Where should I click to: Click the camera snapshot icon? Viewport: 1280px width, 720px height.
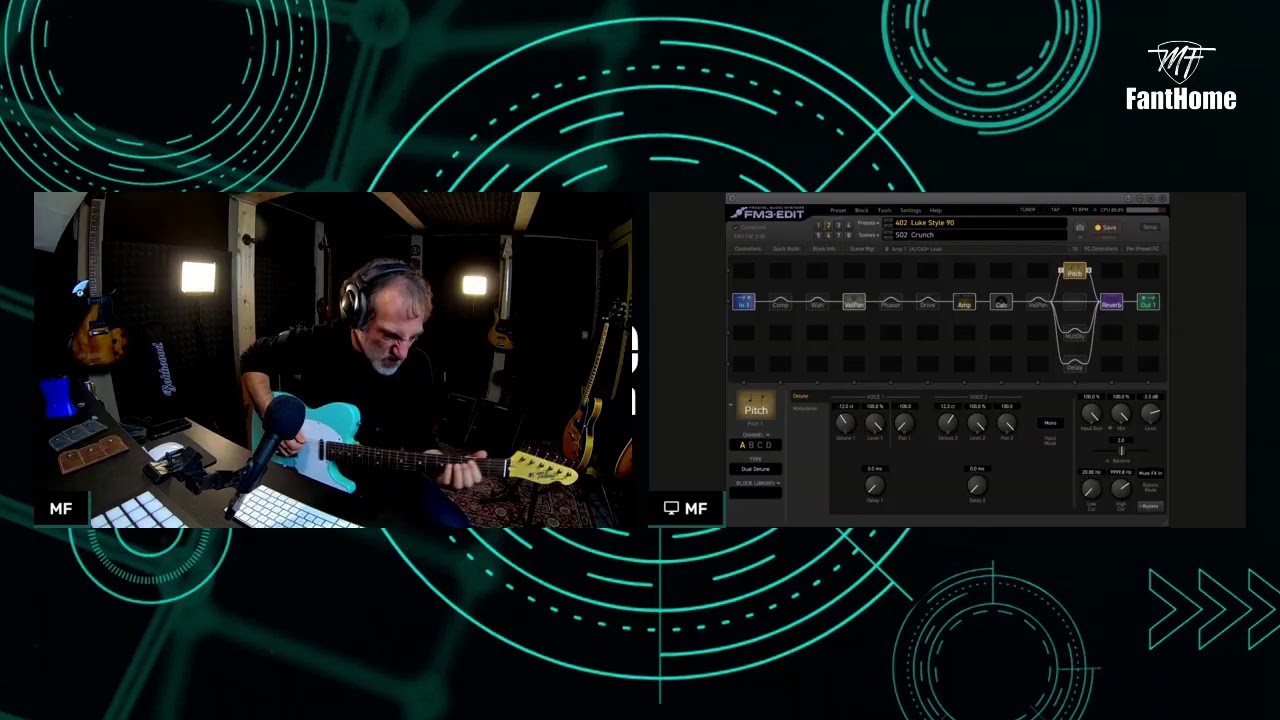tap(1079, 228)
